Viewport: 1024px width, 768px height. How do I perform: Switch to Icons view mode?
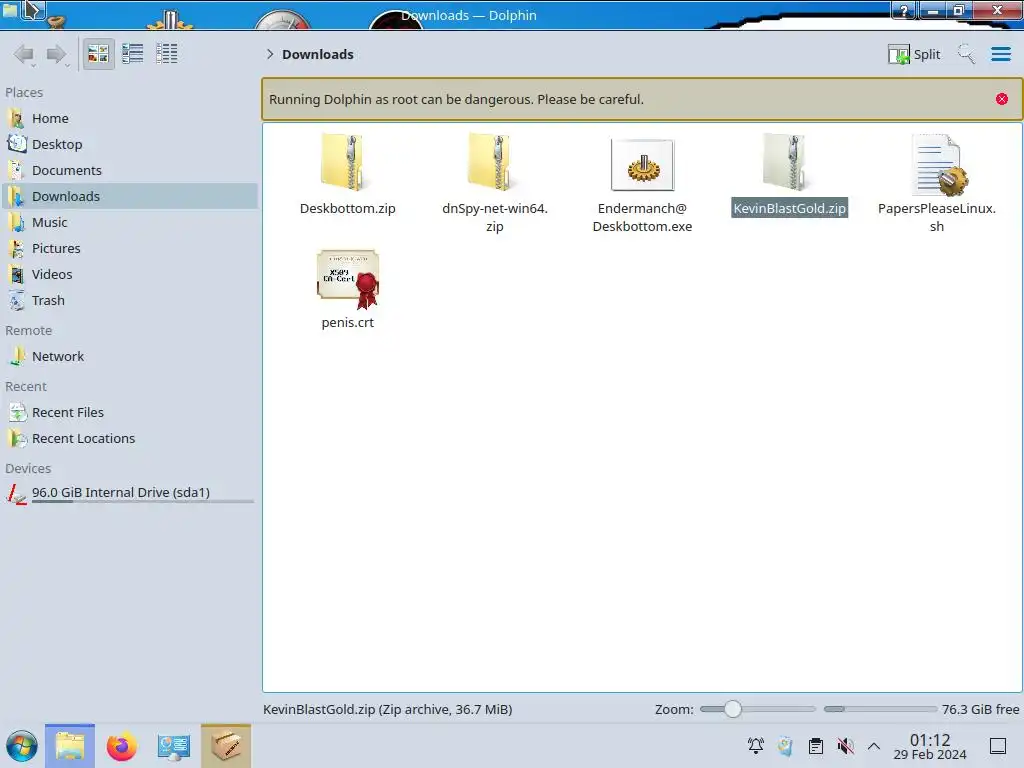click(x=98, y=54)
